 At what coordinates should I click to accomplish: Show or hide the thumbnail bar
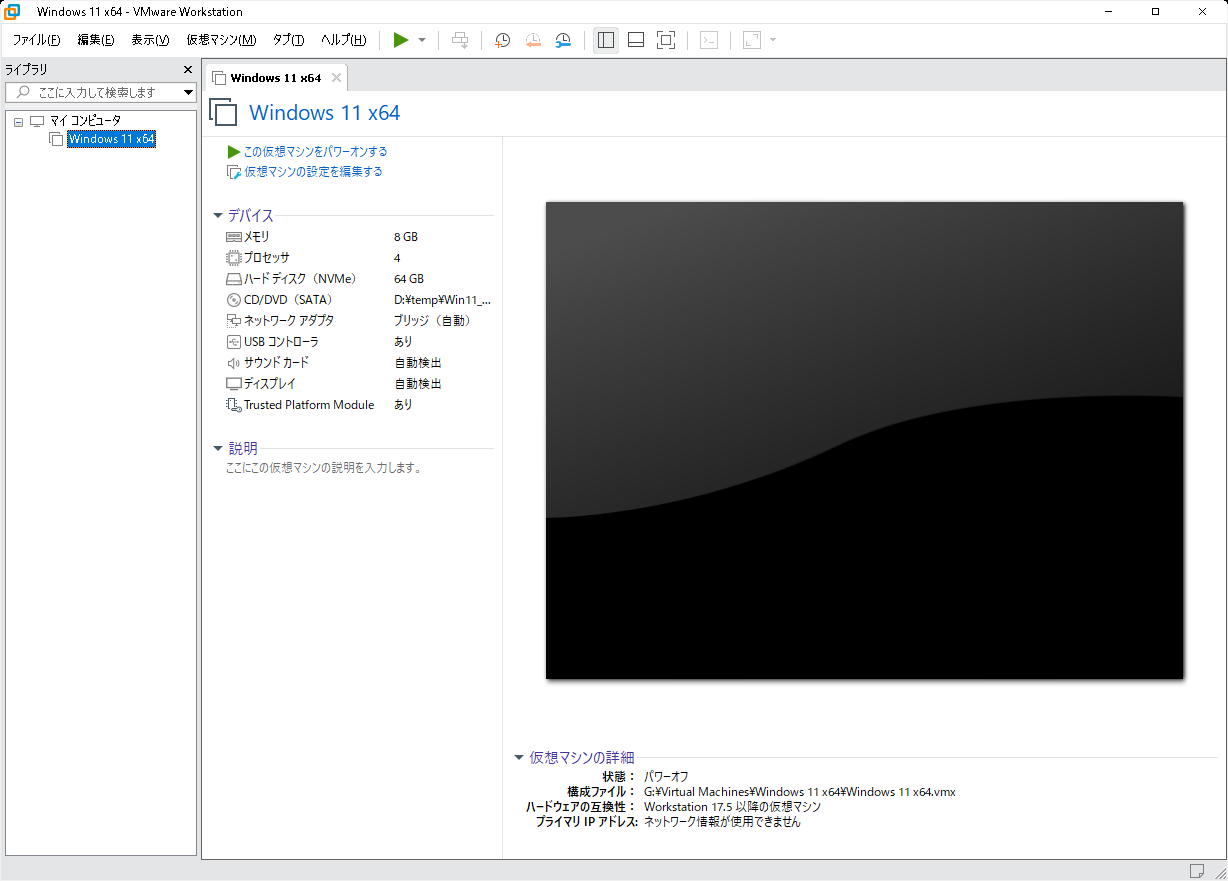click(x=636, y=40)
